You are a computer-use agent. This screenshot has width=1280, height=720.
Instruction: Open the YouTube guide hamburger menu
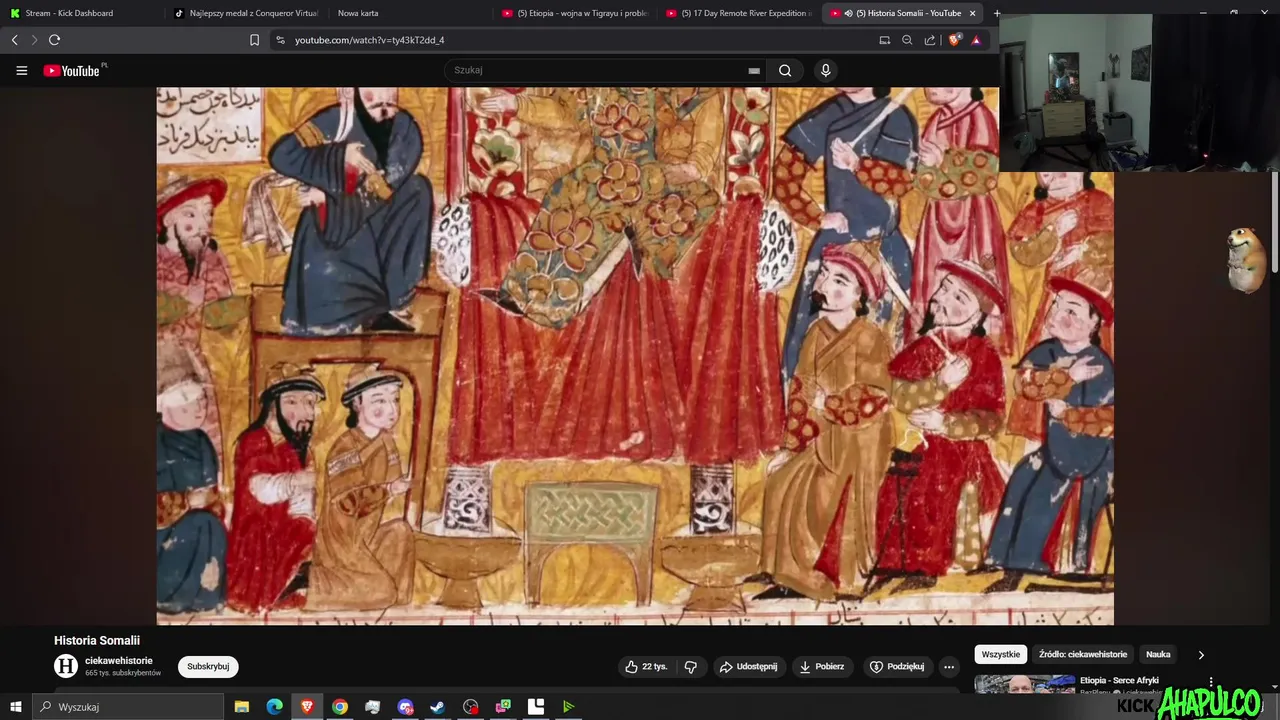click(x=21, y=71)
